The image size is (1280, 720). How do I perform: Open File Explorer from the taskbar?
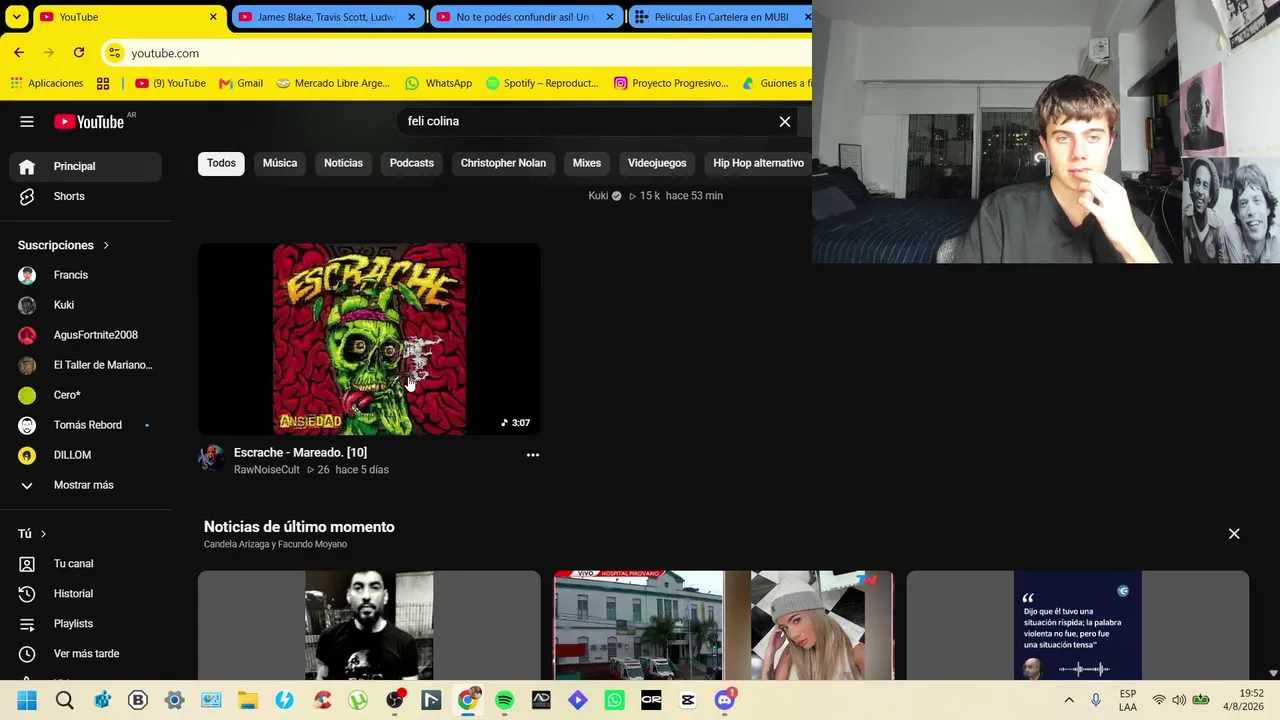[x=248, y=701]
